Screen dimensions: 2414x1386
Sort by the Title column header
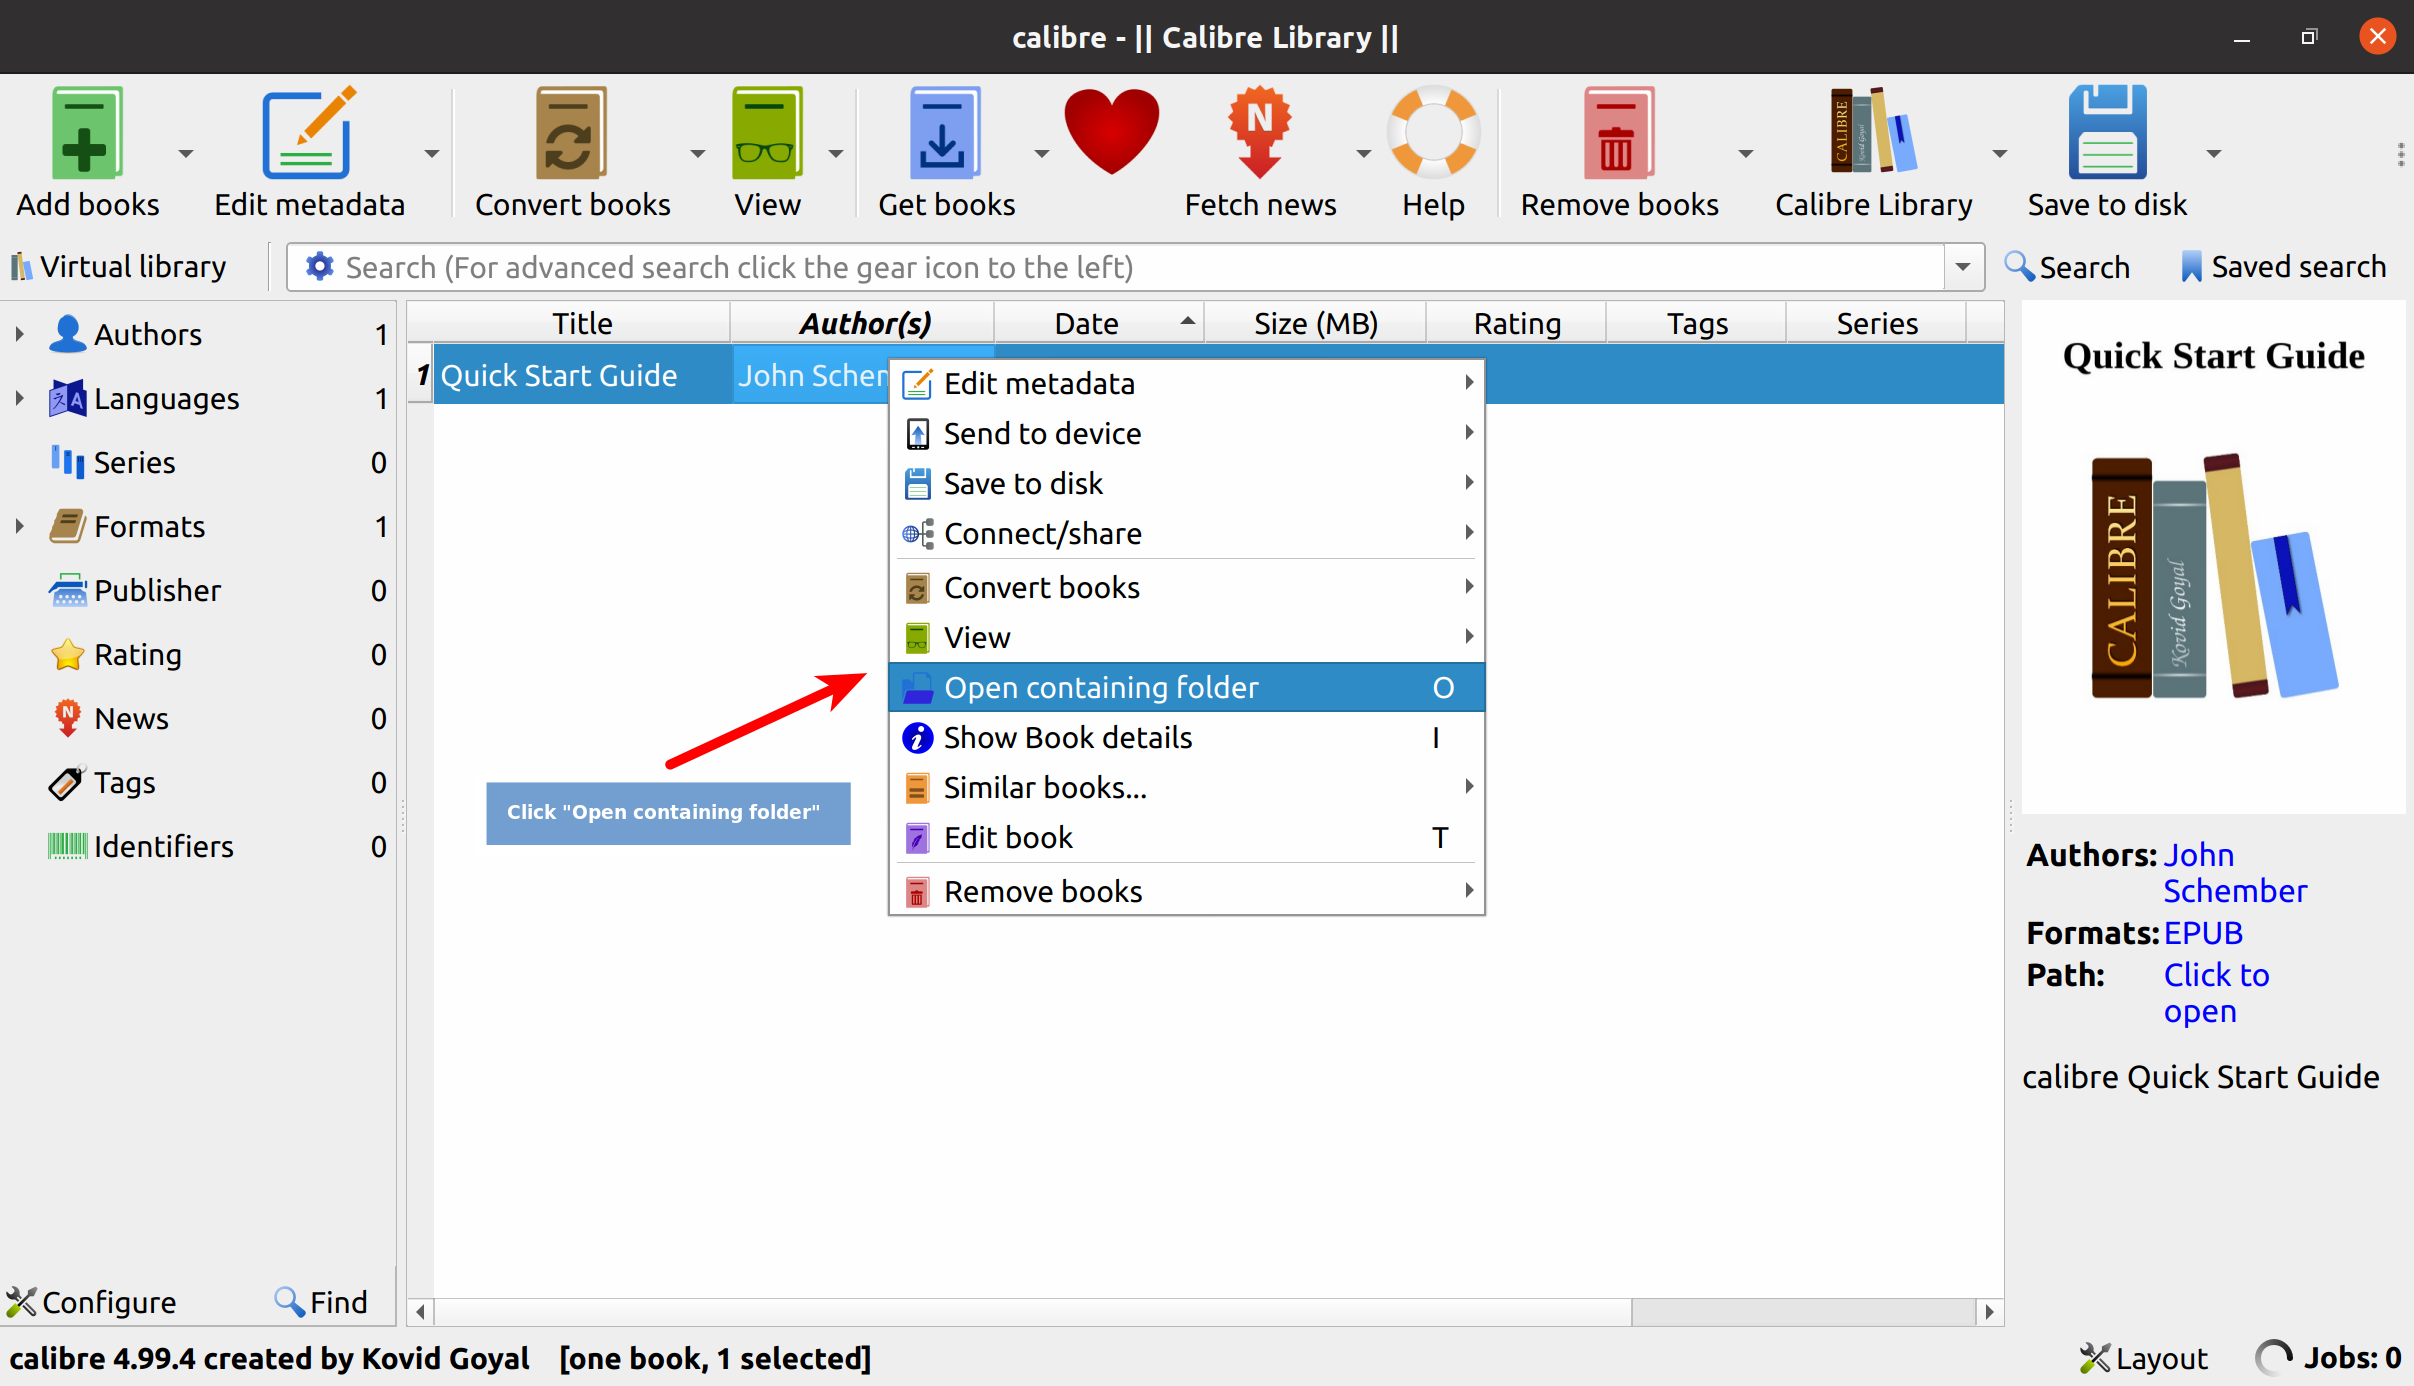582,323
